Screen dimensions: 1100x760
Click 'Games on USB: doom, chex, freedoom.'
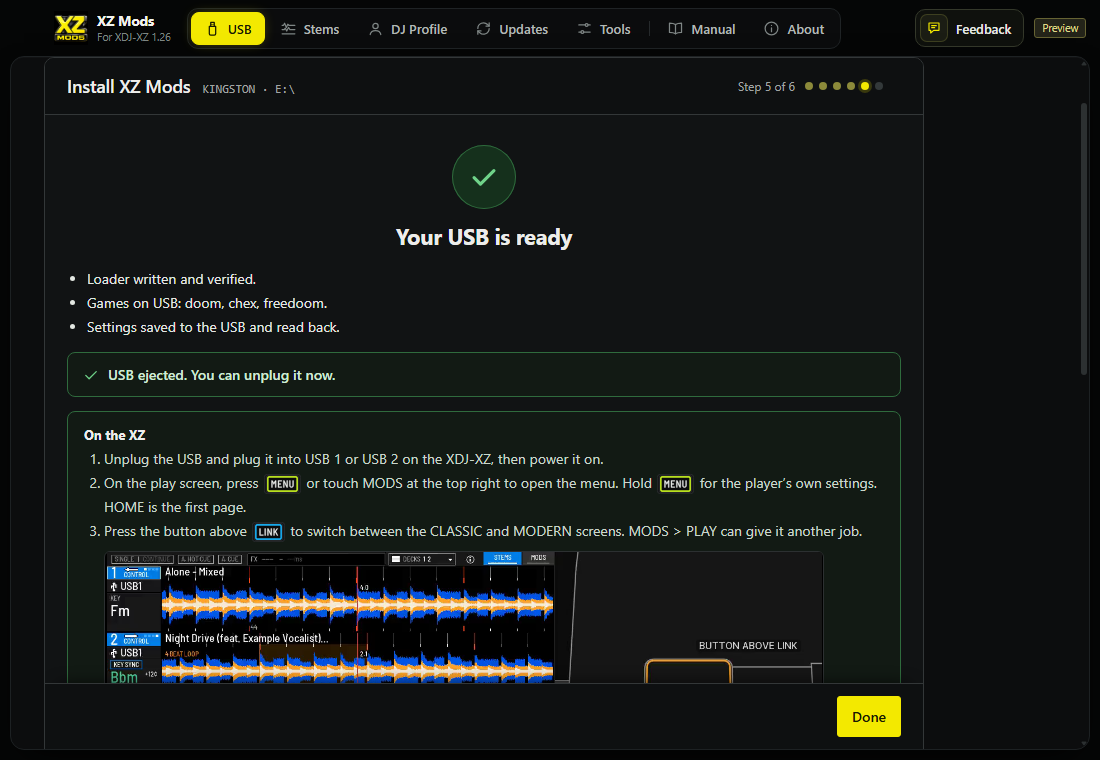207,303
